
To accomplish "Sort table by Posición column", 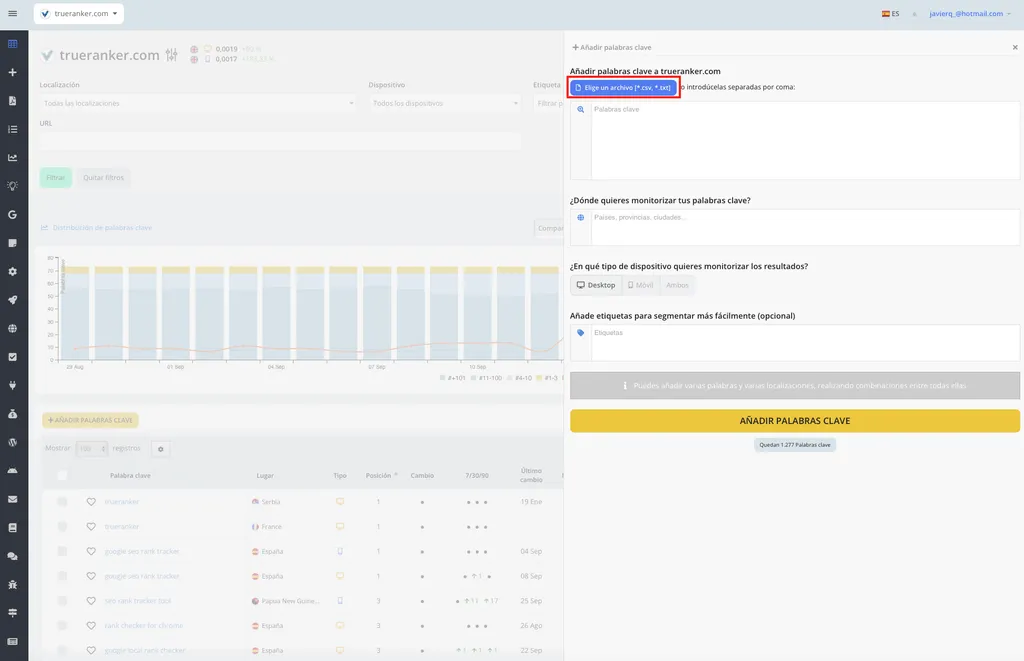I will (381, 476).
